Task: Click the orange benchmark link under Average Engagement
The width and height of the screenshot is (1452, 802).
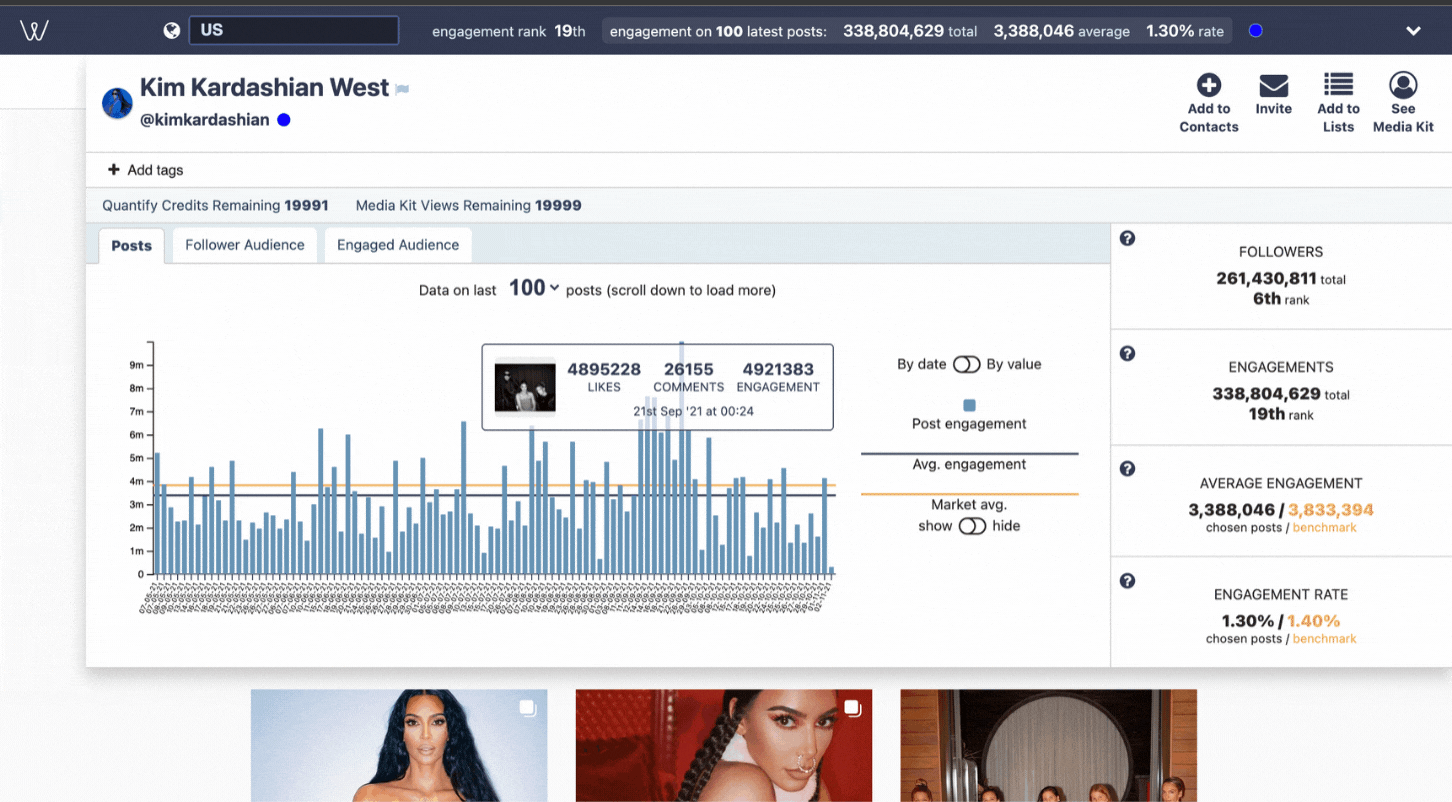Action: 1324,527
